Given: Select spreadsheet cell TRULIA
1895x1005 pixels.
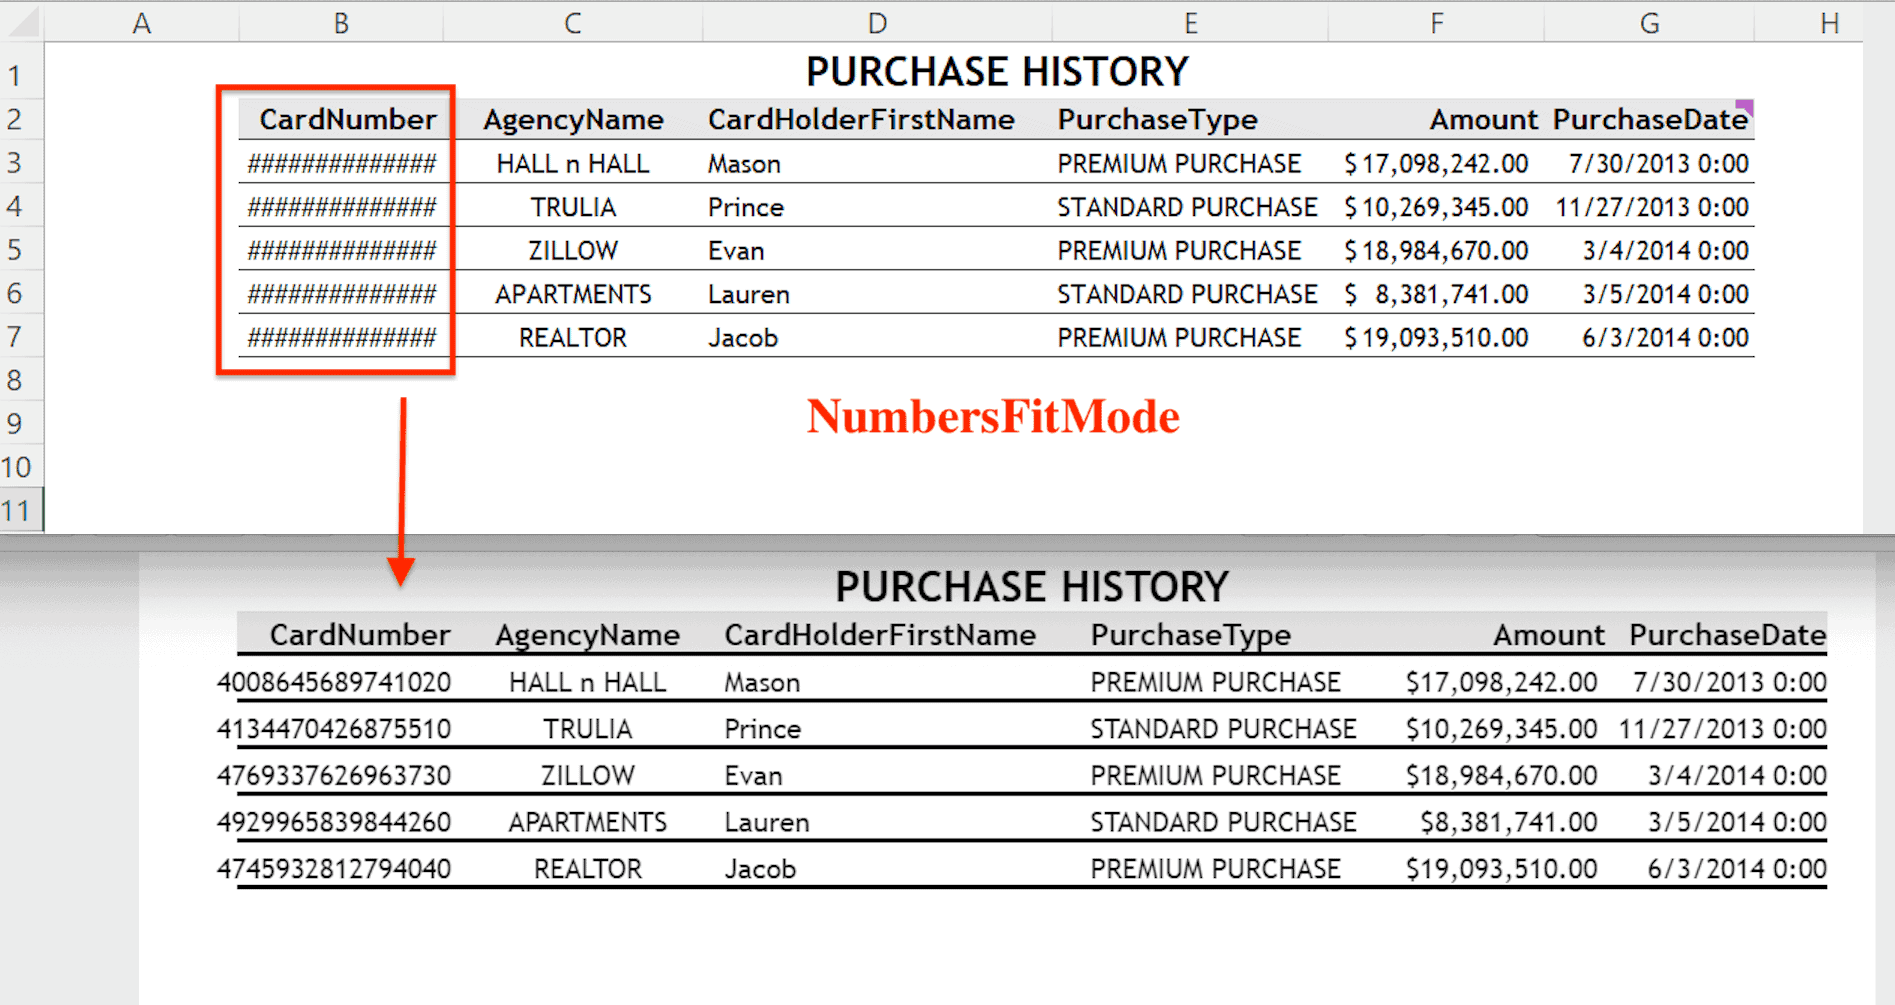Looking at the screenshot, I should [573, 207].
